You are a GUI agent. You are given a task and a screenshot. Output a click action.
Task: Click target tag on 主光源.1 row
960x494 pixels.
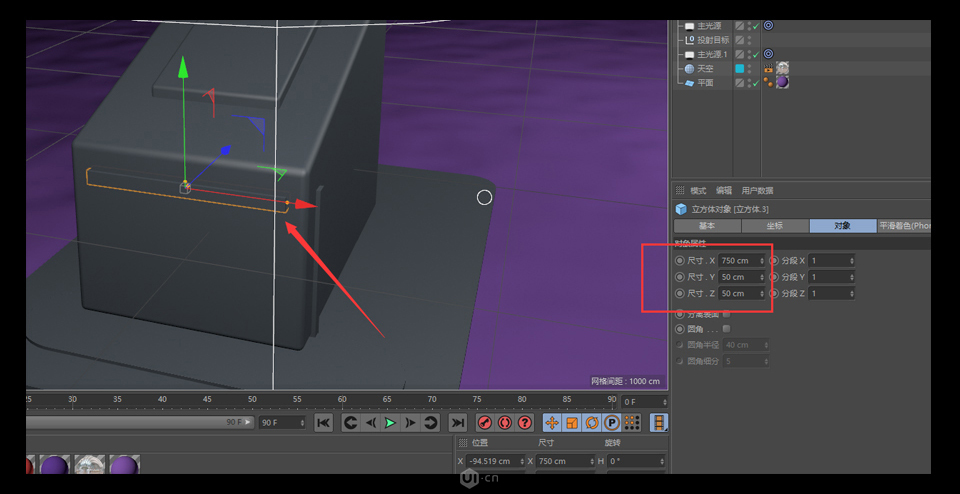click(769, 54)
